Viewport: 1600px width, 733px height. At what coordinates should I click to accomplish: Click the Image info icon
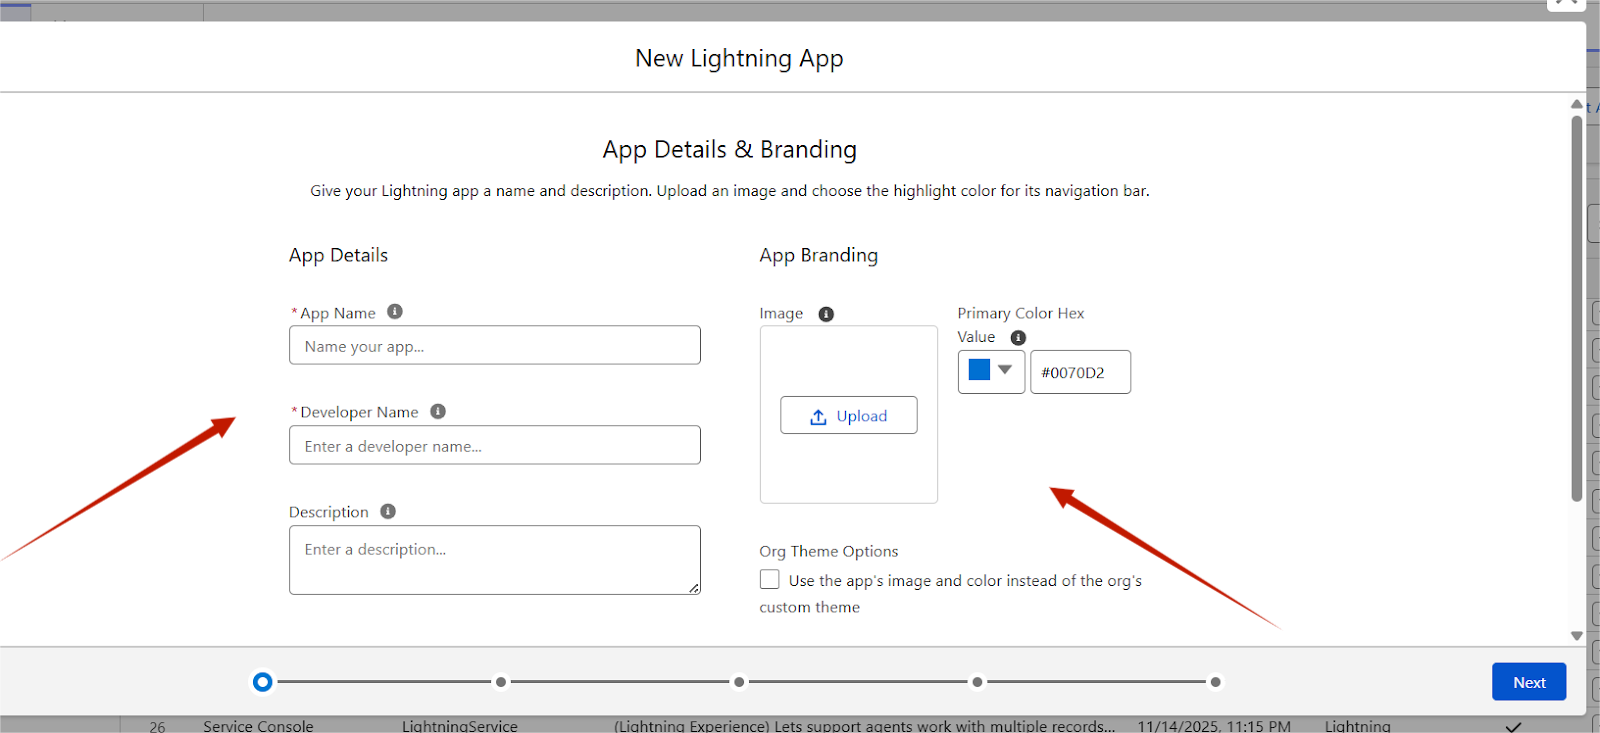pyautogui.click(x=826, y=314)
